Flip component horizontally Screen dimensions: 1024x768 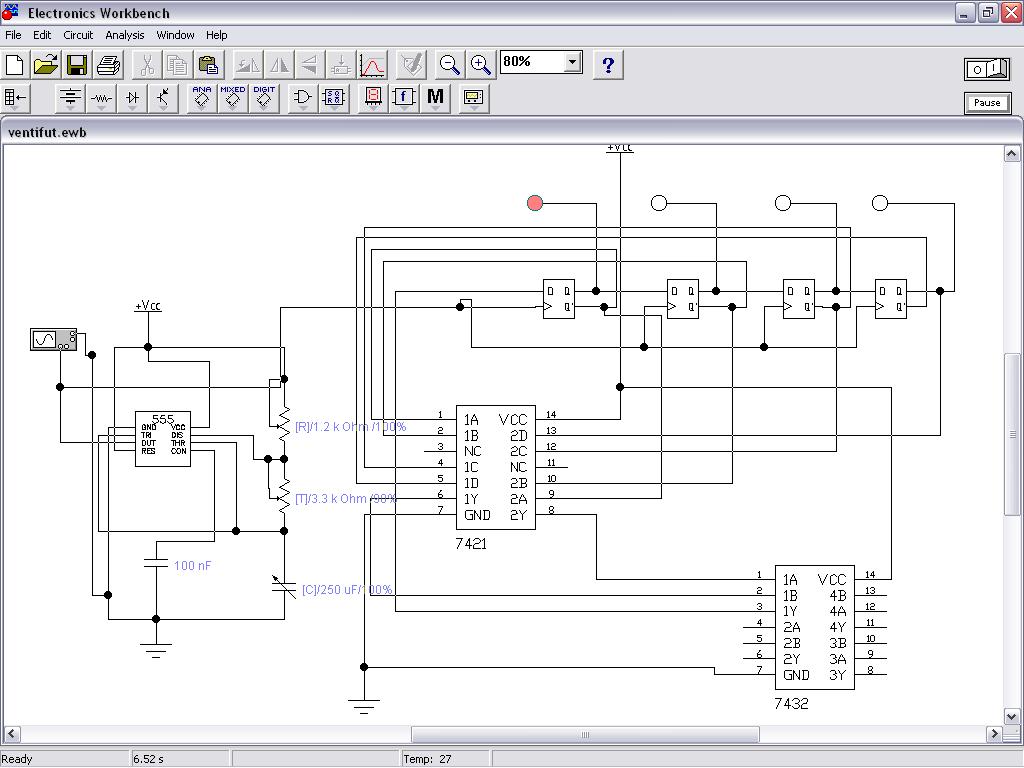(279, 65)
